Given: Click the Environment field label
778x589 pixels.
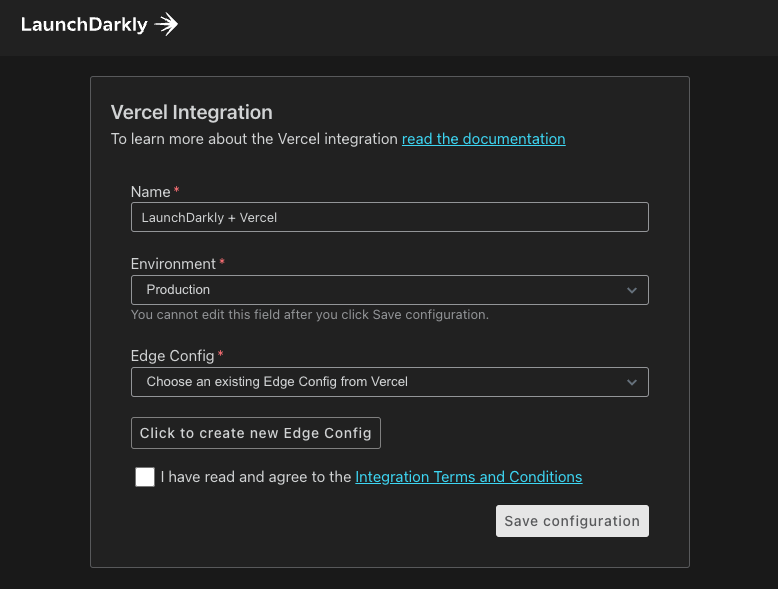Looking at the screenshot, I should (x=173, y=264).
